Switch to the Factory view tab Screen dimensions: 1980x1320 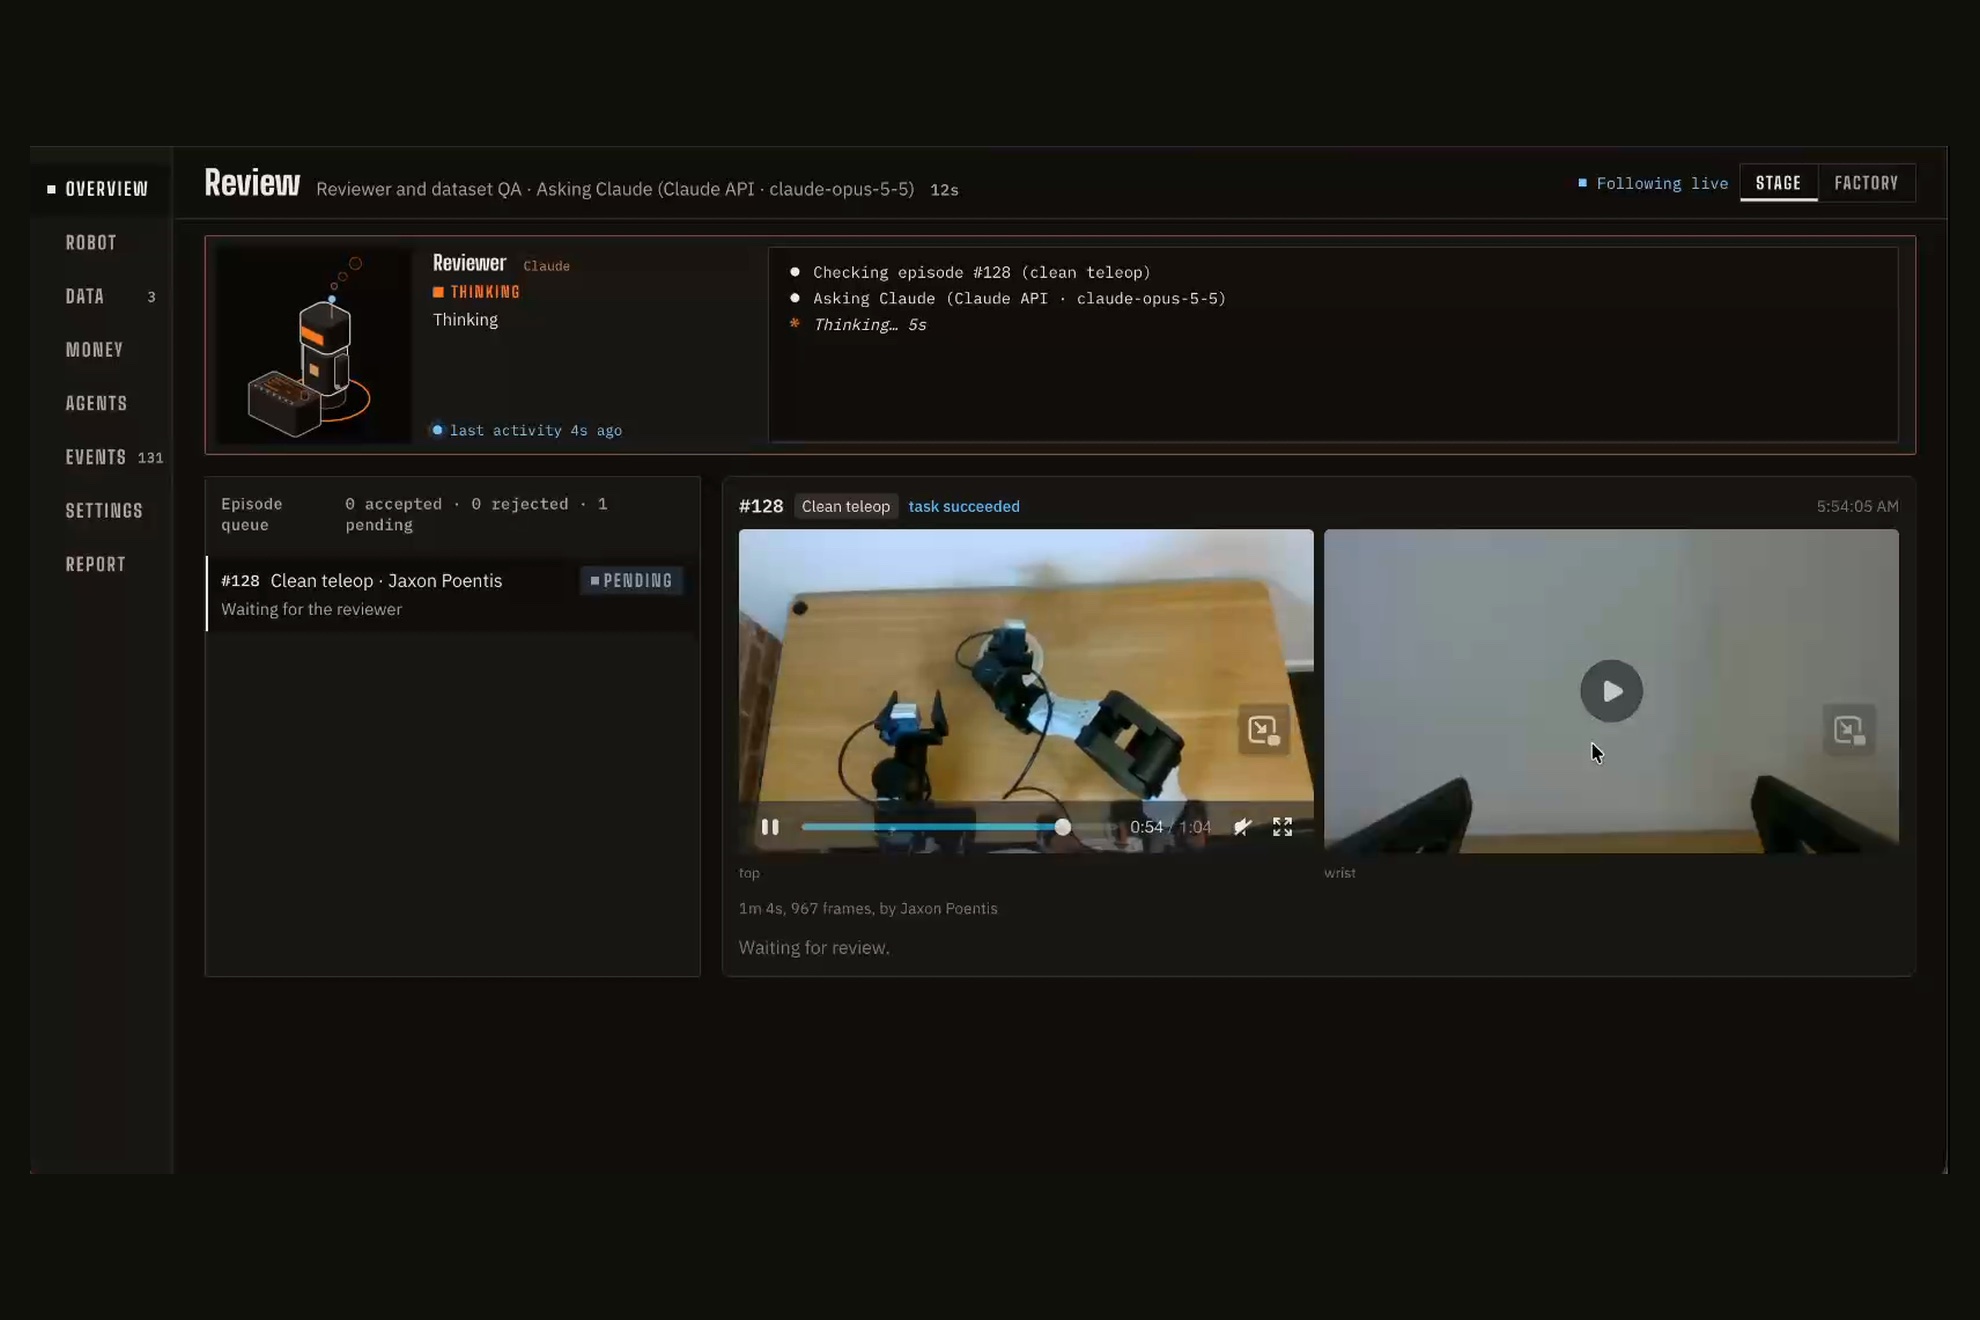pos(1866,183)
